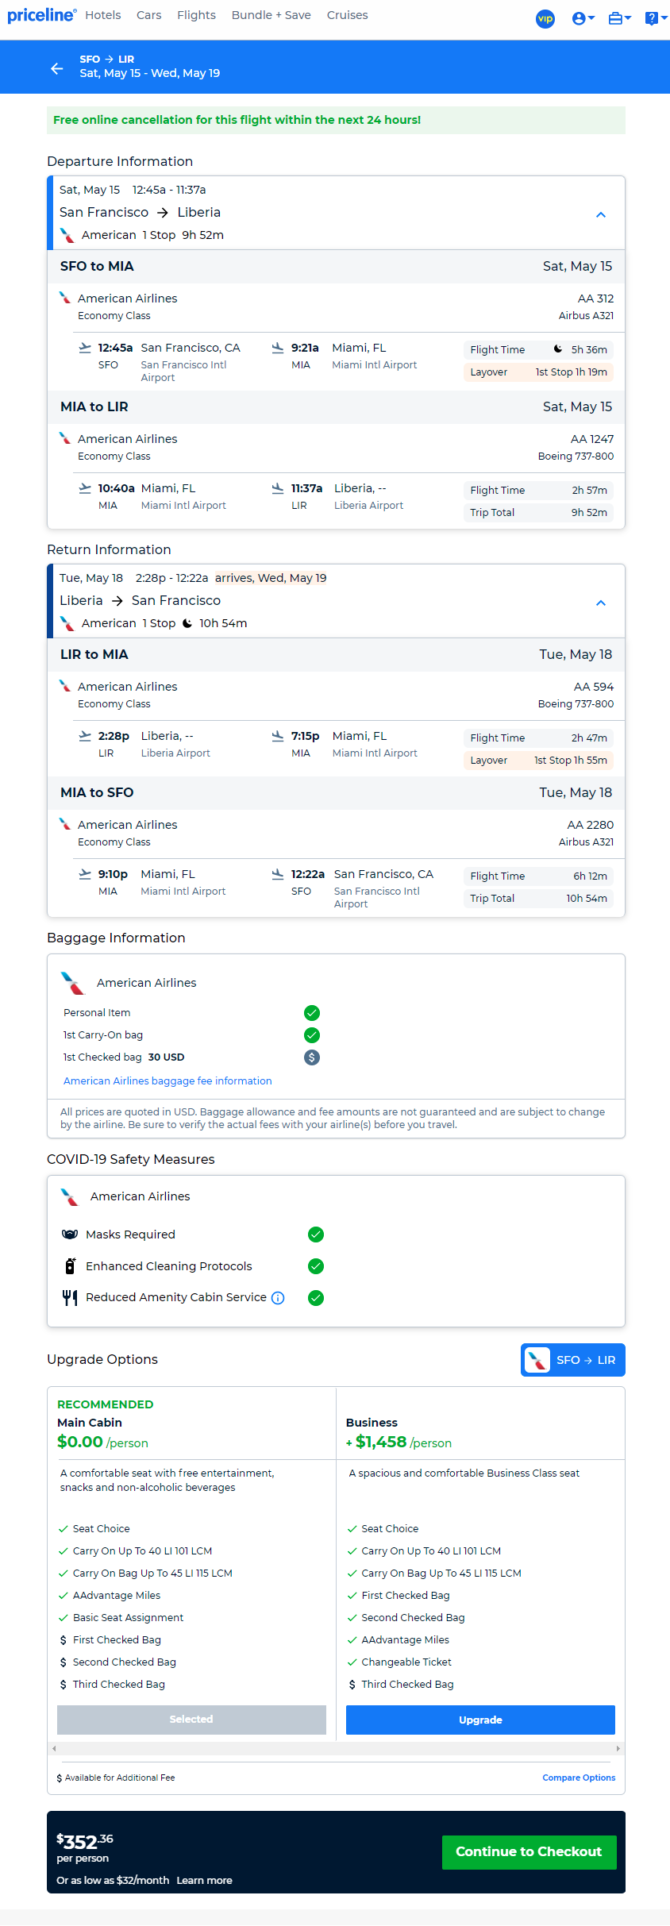Open the Bundle + Save tab
This screenshot has width=670, height=1926.
point(271,15)
